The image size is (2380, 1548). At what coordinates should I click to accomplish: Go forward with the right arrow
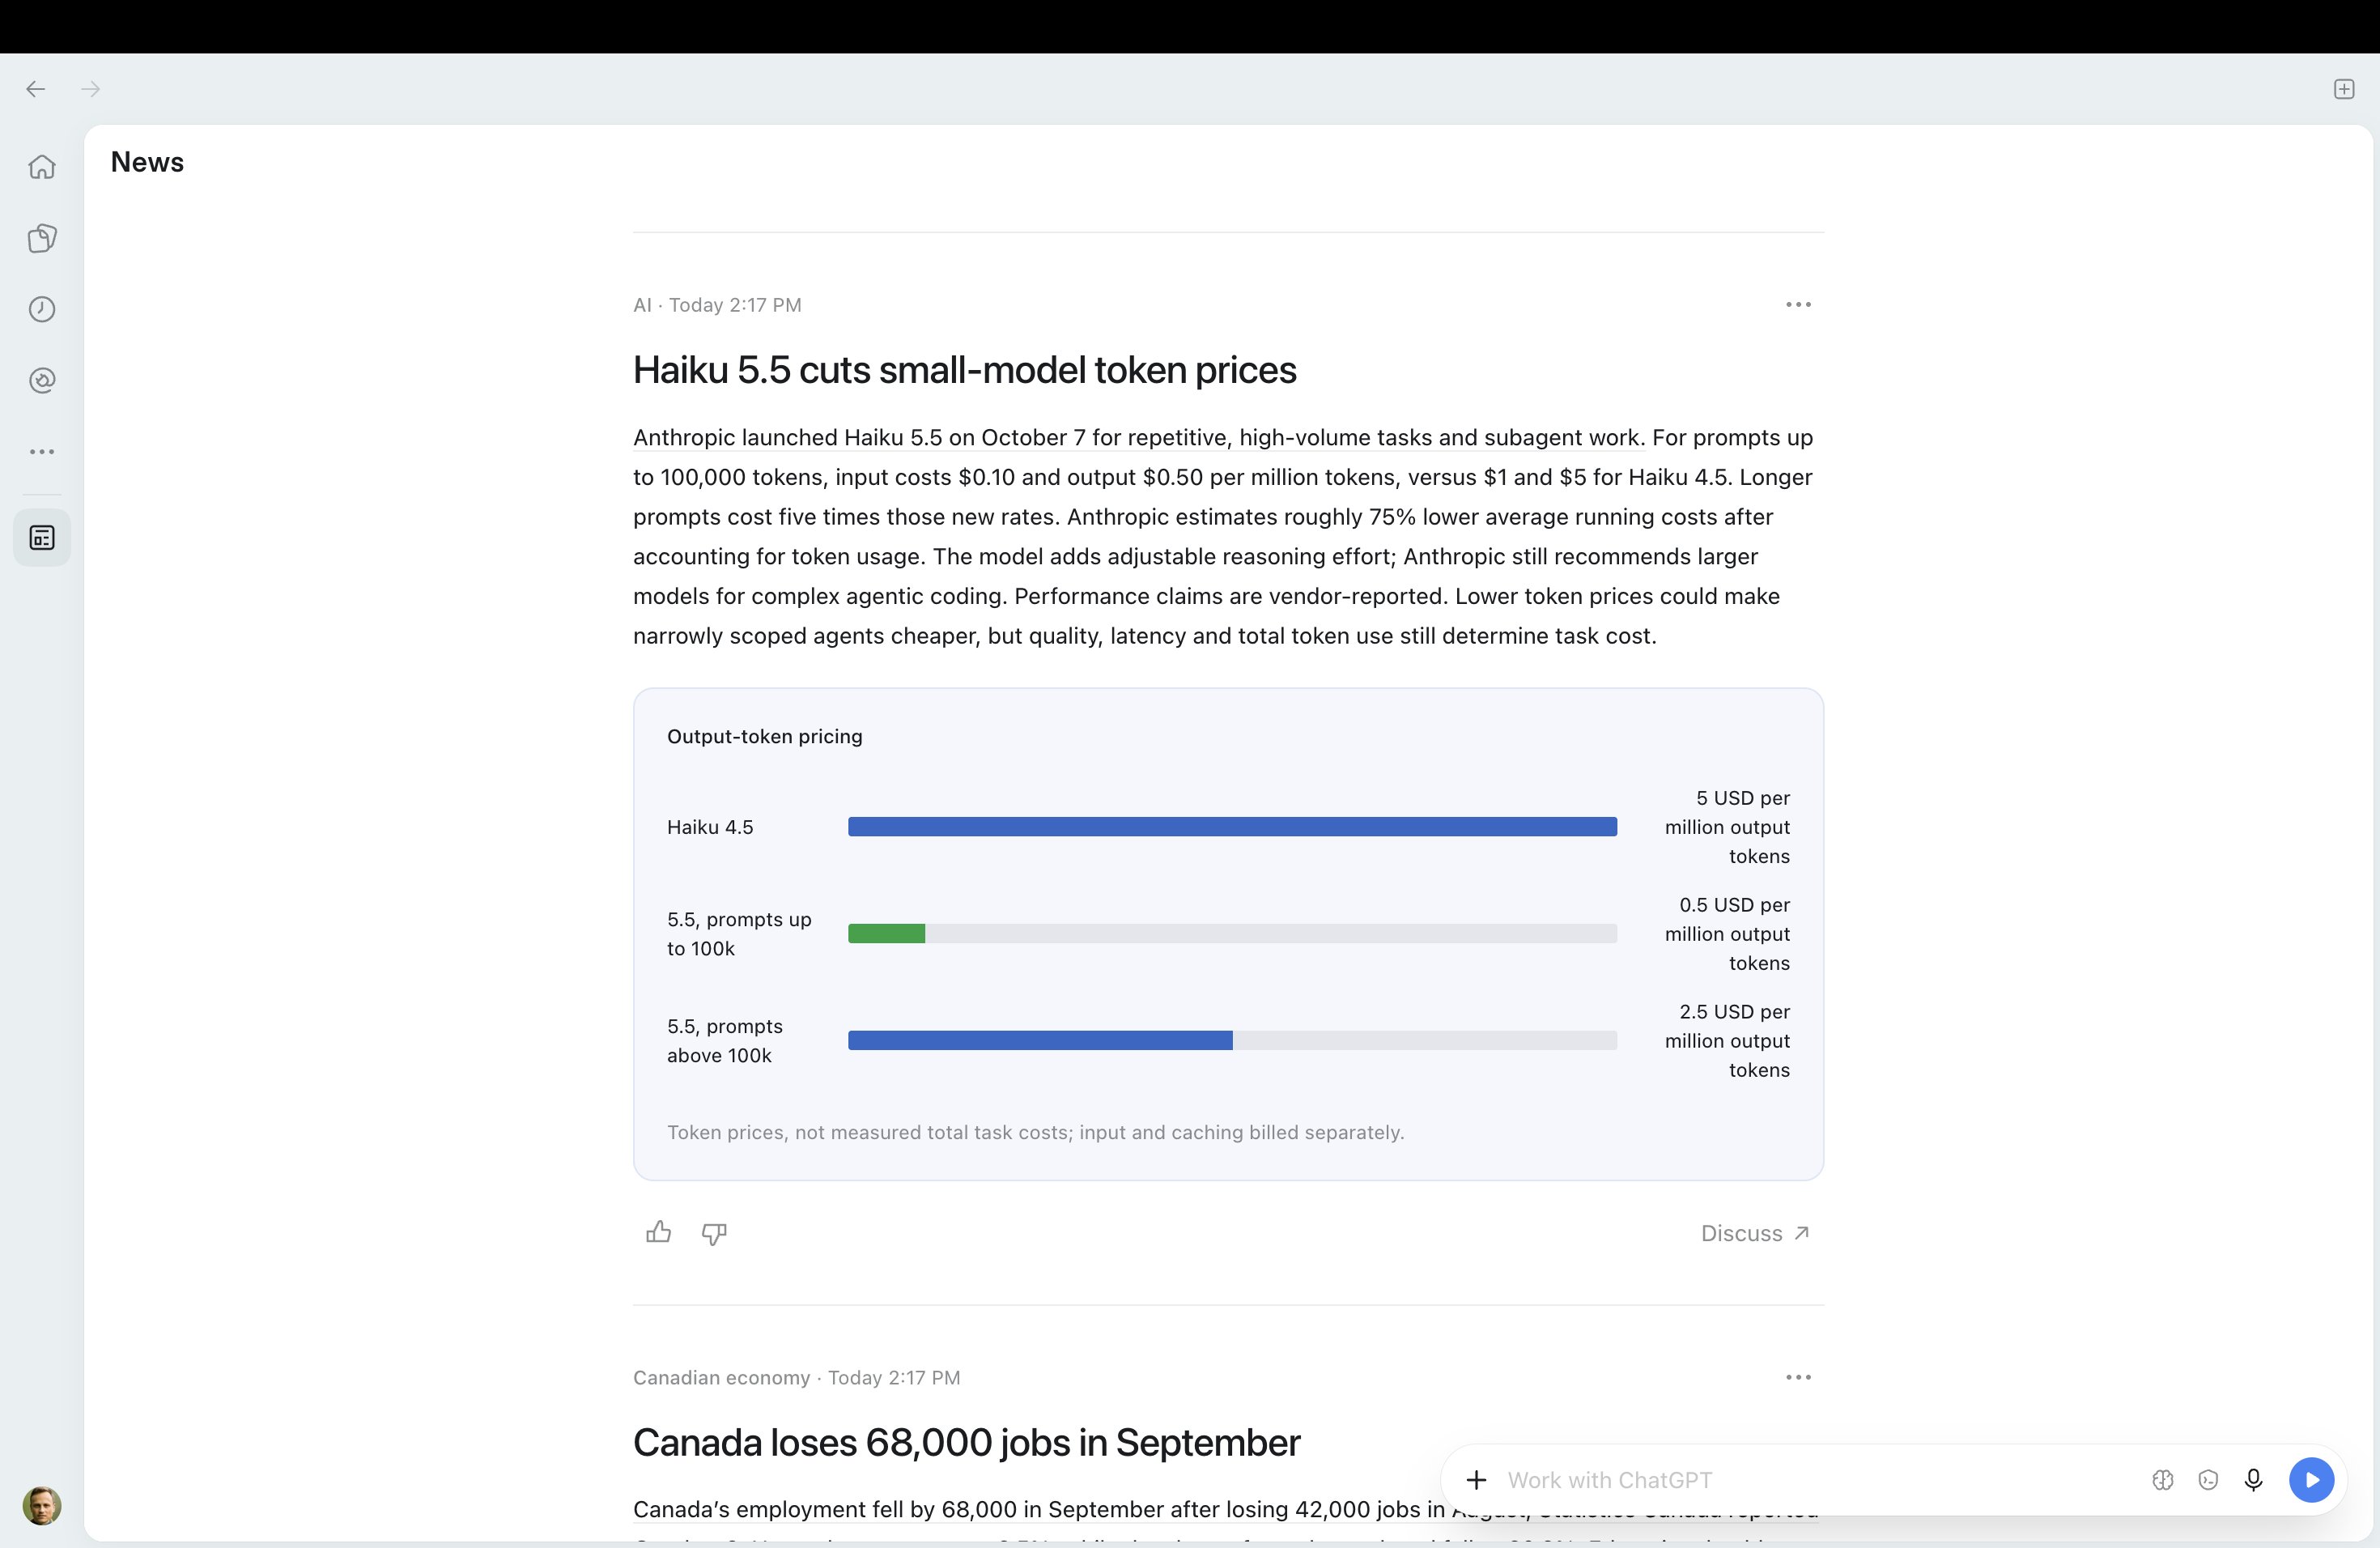(91, 89)
